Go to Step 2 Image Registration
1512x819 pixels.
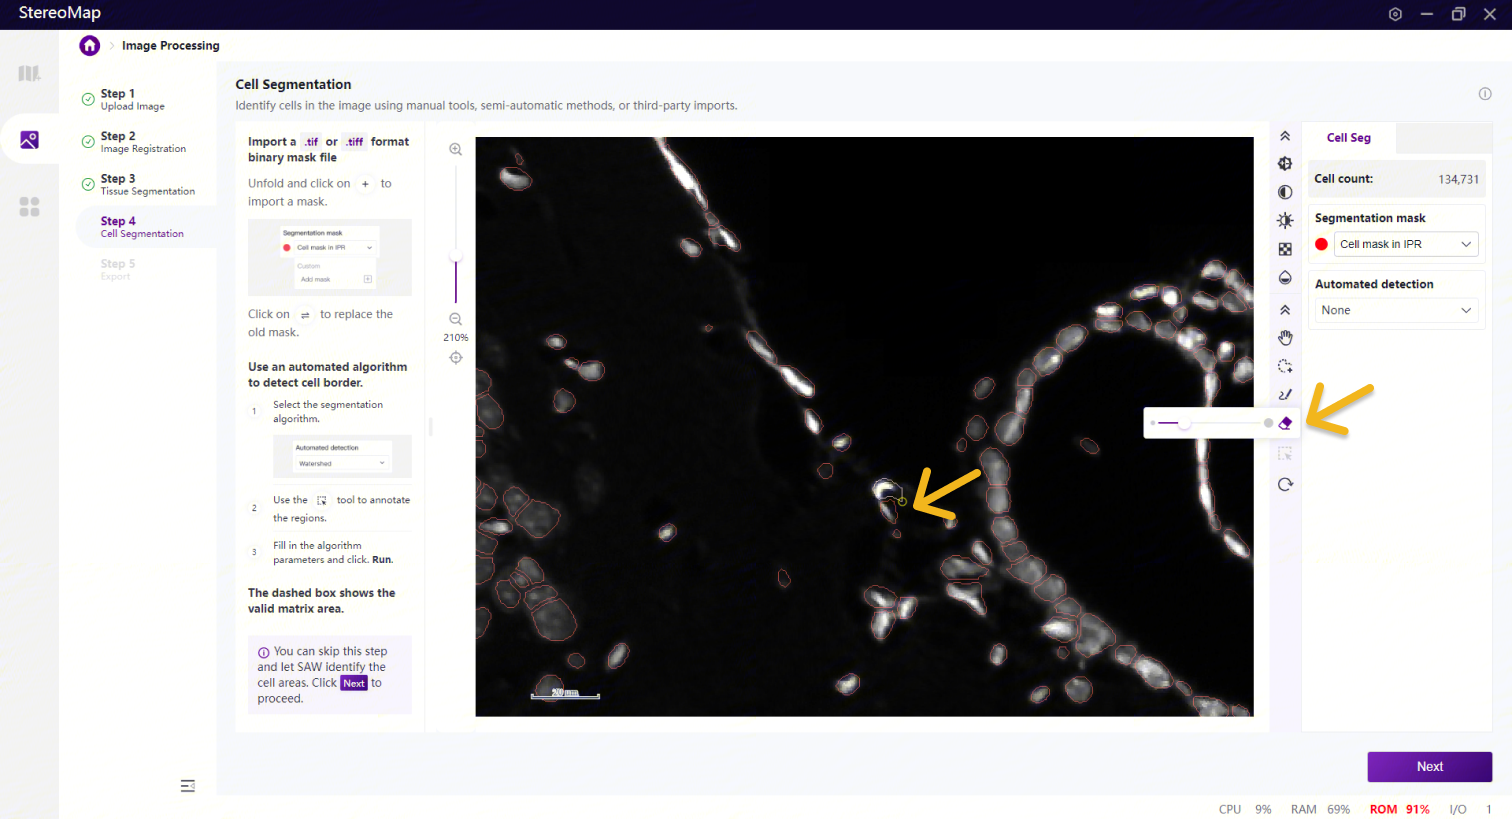(142, 142)
